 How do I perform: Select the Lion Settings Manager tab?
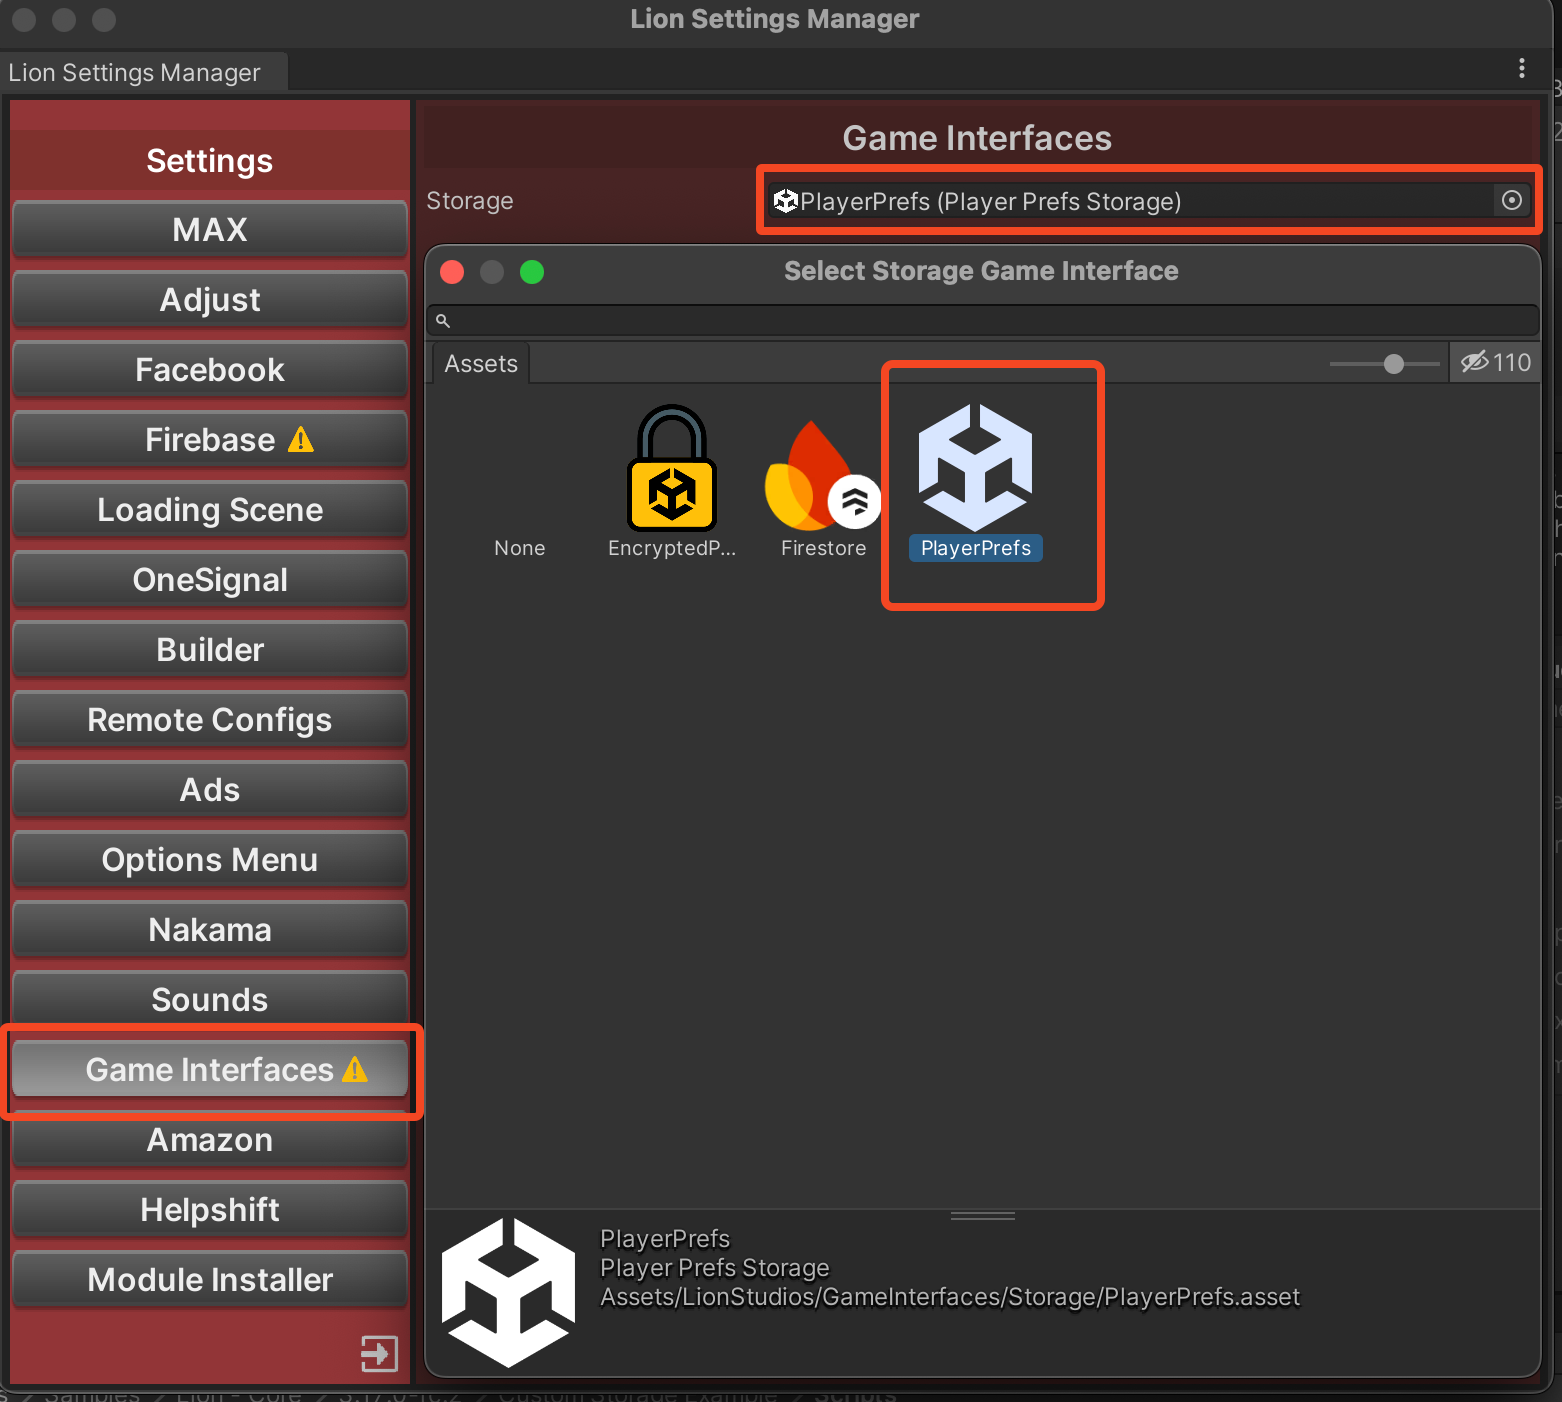pos(135,73)
